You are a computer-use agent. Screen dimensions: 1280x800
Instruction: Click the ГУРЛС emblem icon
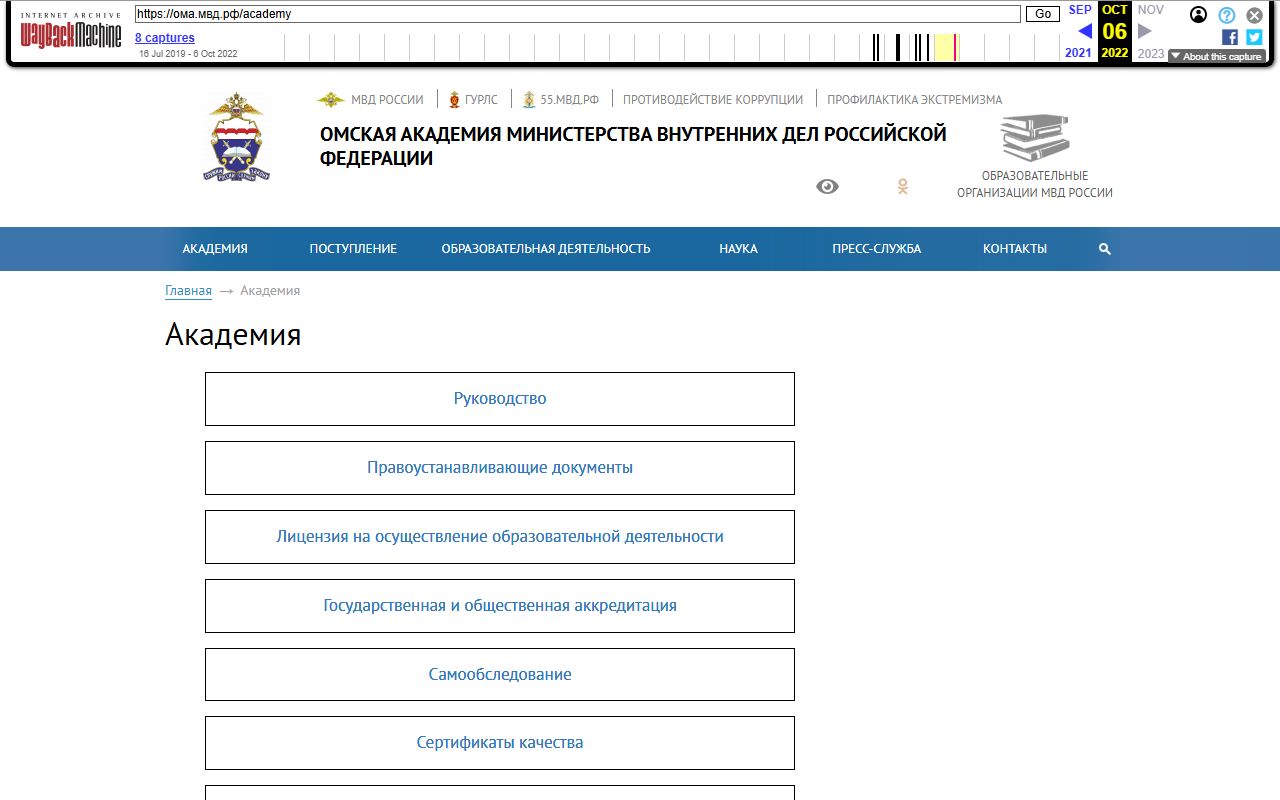point(454,99)
